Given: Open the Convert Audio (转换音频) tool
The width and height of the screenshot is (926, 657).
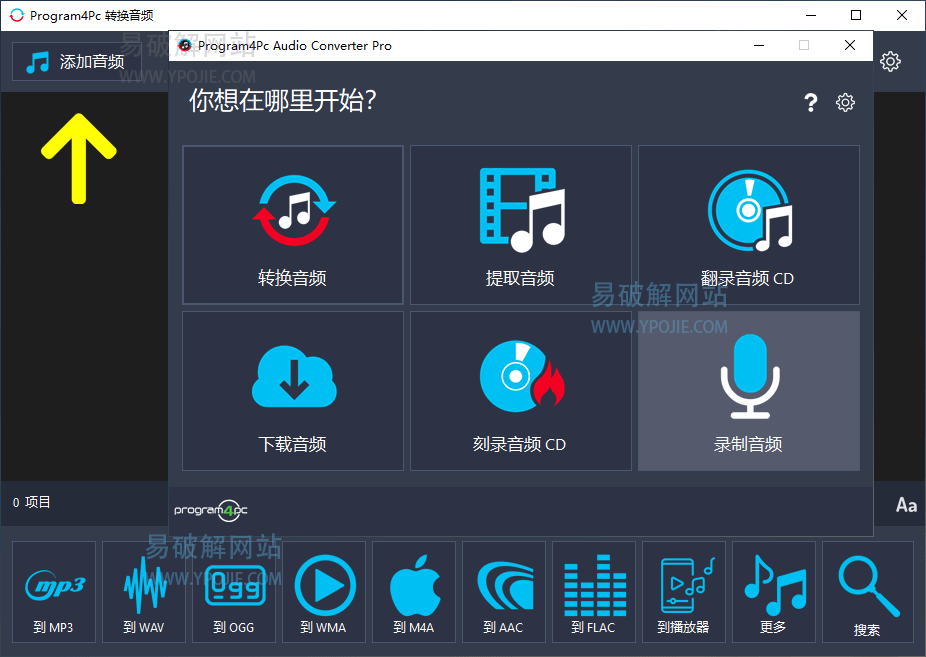Looking at the screenshot, I should [292, 224].
